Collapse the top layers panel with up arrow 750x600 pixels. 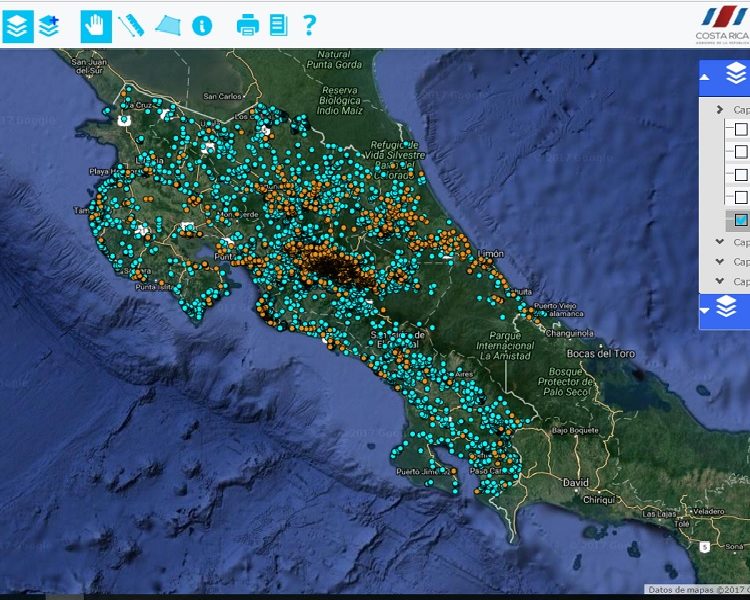705,77
